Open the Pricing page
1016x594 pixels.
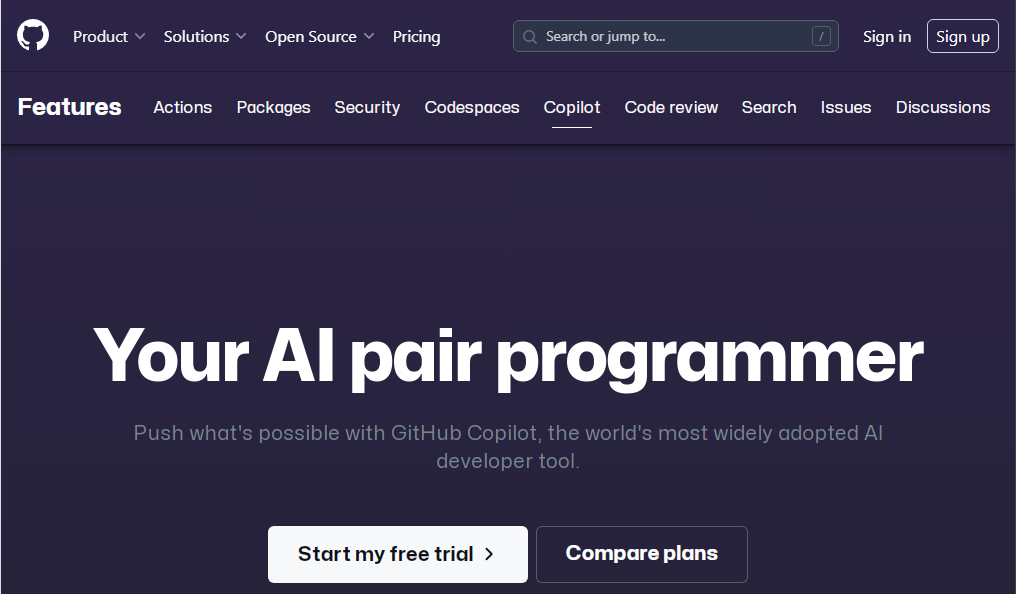pyautogui.click(x=417, y=36)
